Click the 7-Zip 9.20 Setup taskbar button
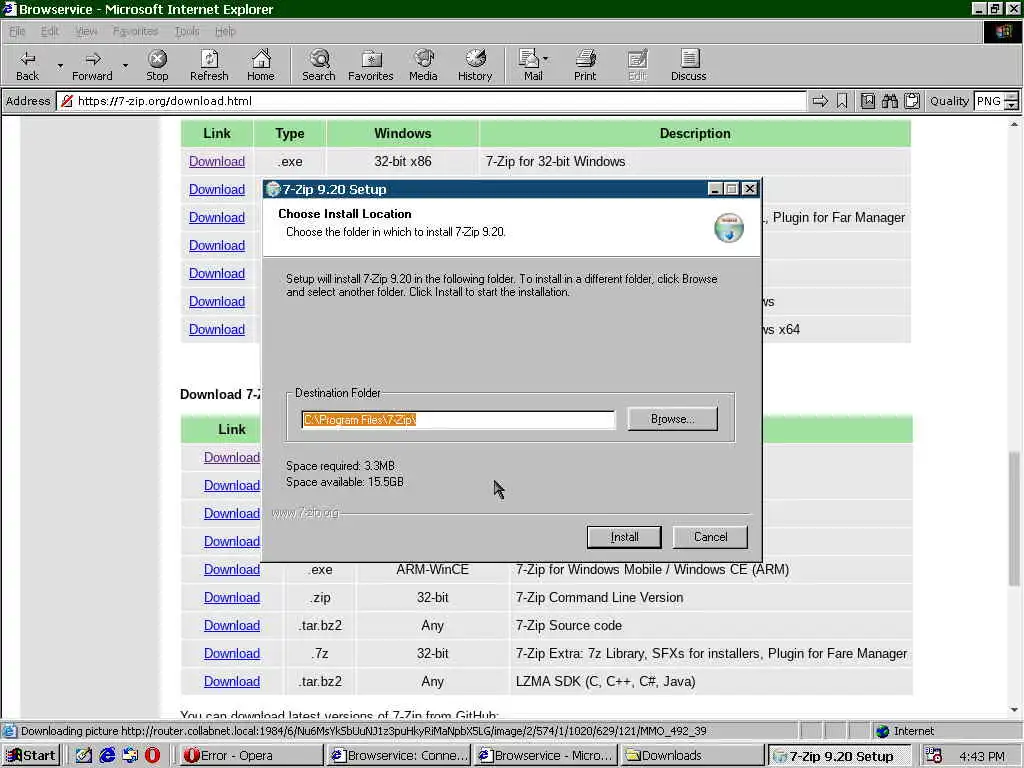The image size is (1024, 768). point(839,756)
